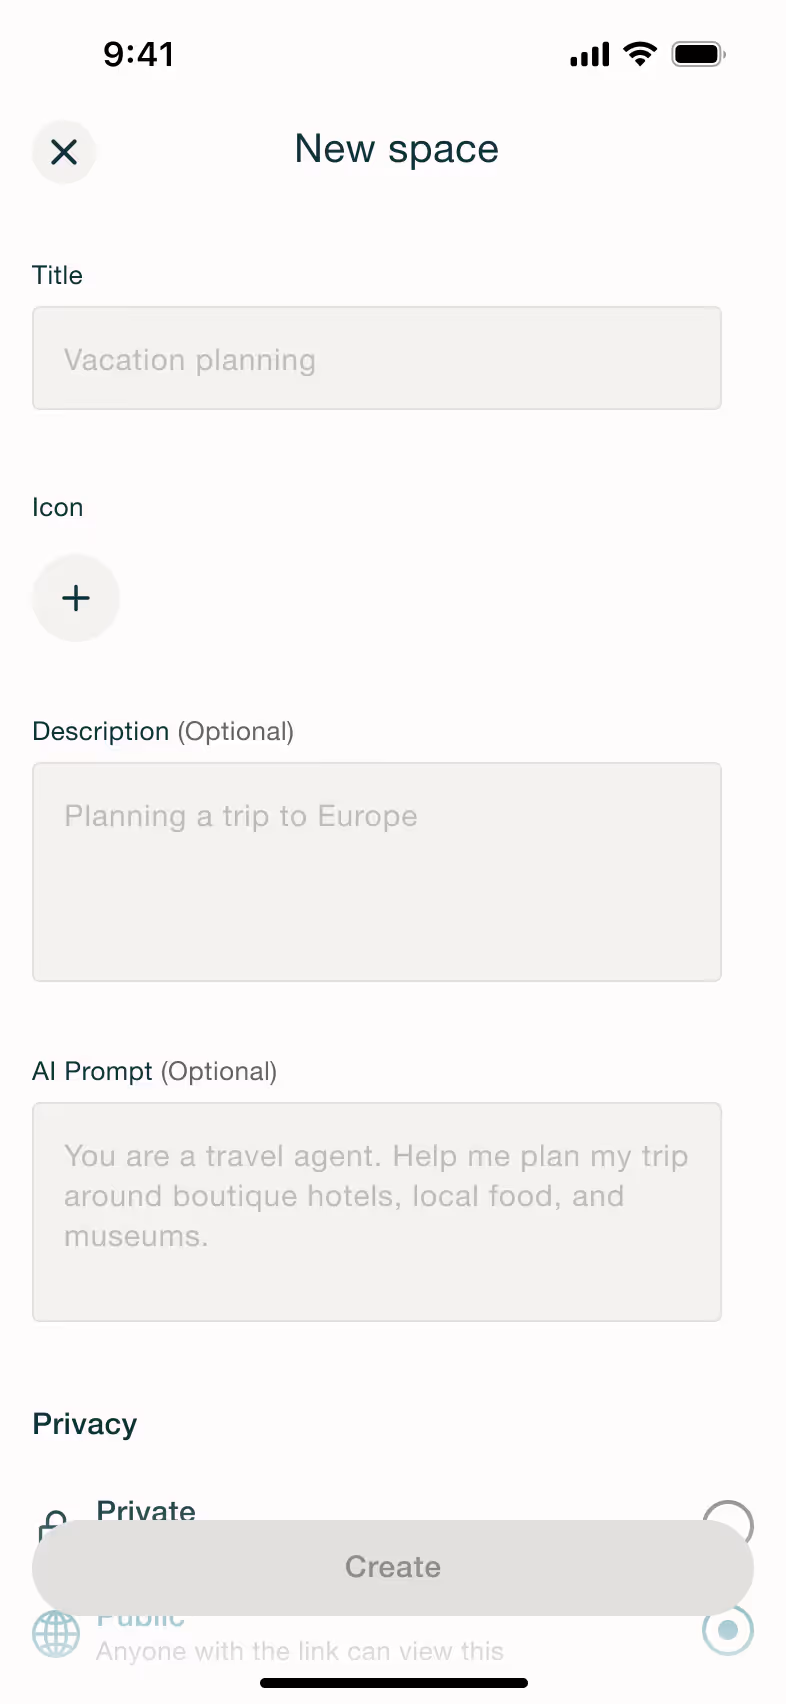Click the Create button
786x1704 pixels.
click(393, 1567)
